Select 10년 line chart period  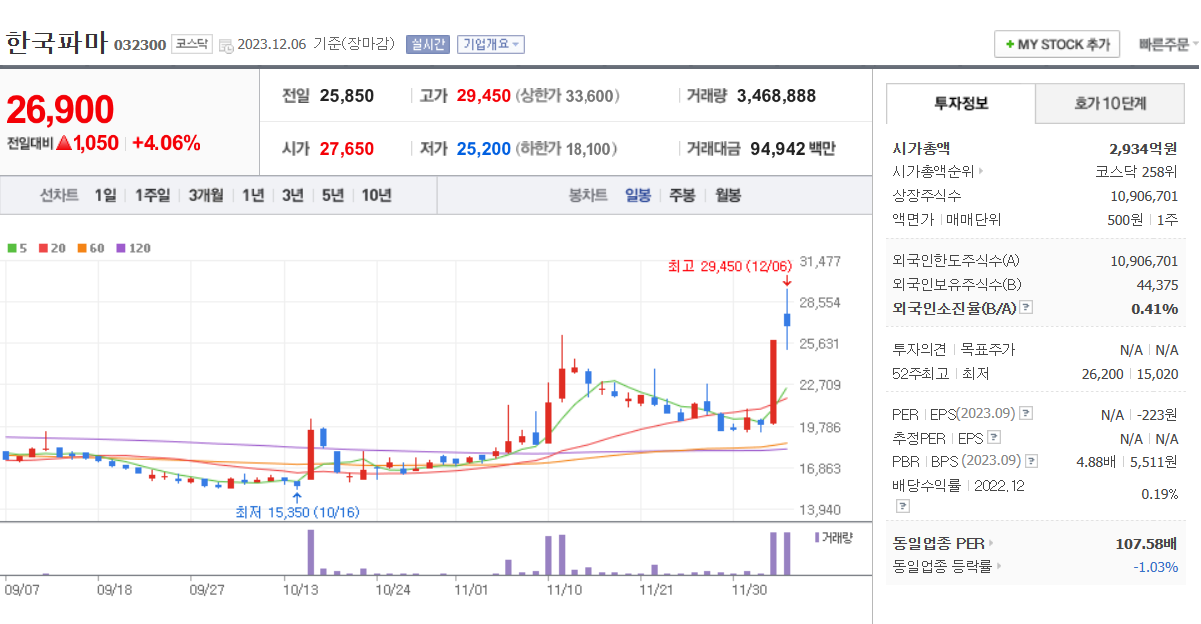click(376, 195)
